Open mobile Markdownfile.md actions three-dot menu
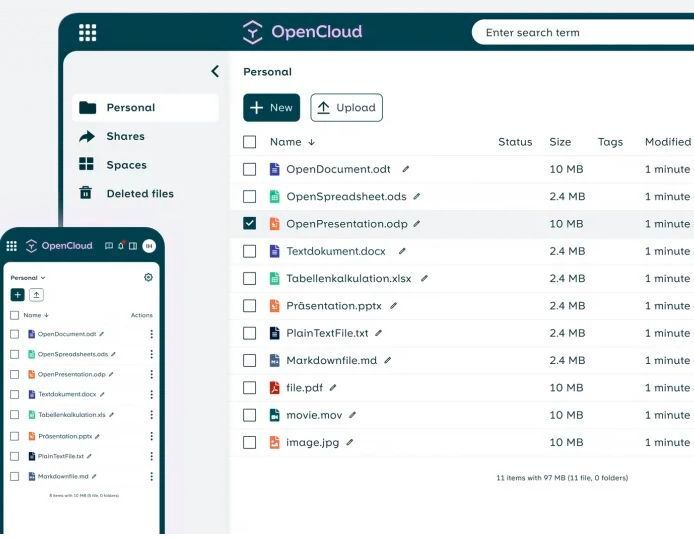This screenshot has height=538, width=694. 151,477
